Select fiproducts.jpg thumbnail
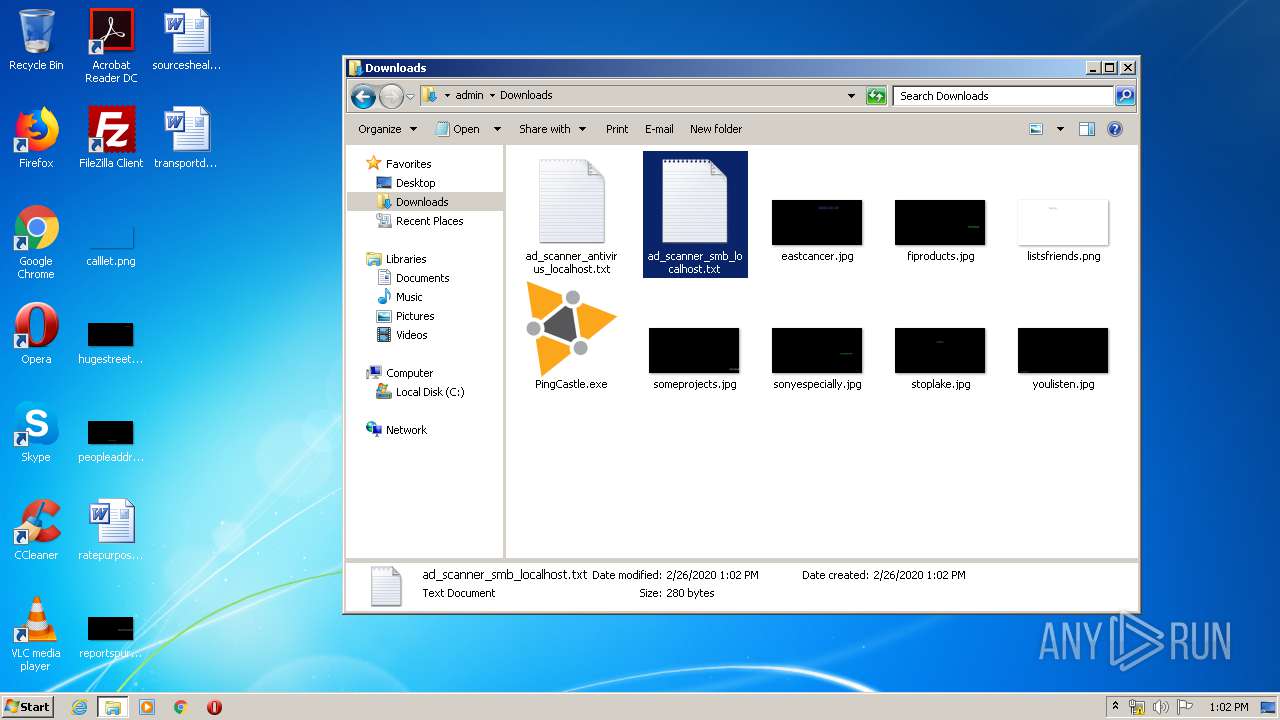The width and height of the screenshot is (1280, 720). (940, 230)
